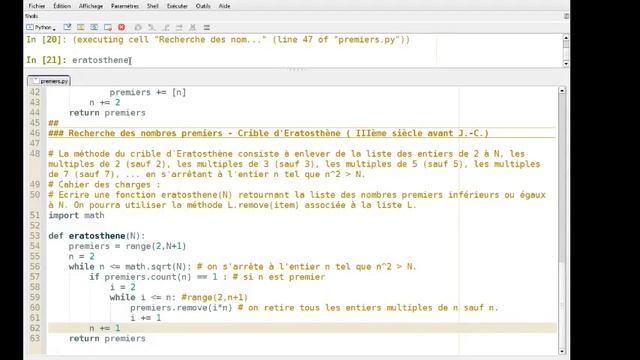Click the Interrupt shell toolbar icon
This screenshot has height=360, width=640.
tap(81, 27)
